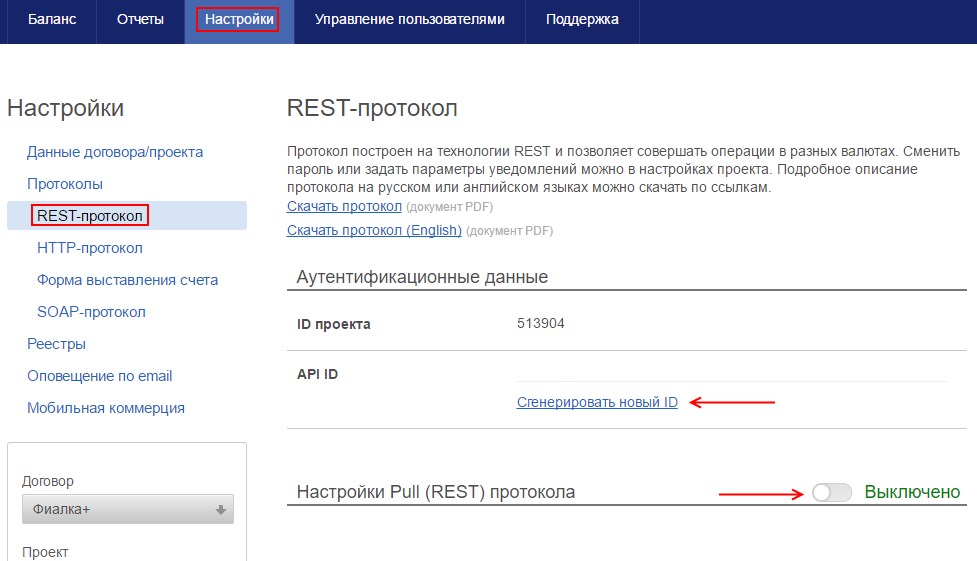Open the Реестры section
977x561 pixels.
click(56, 344)
